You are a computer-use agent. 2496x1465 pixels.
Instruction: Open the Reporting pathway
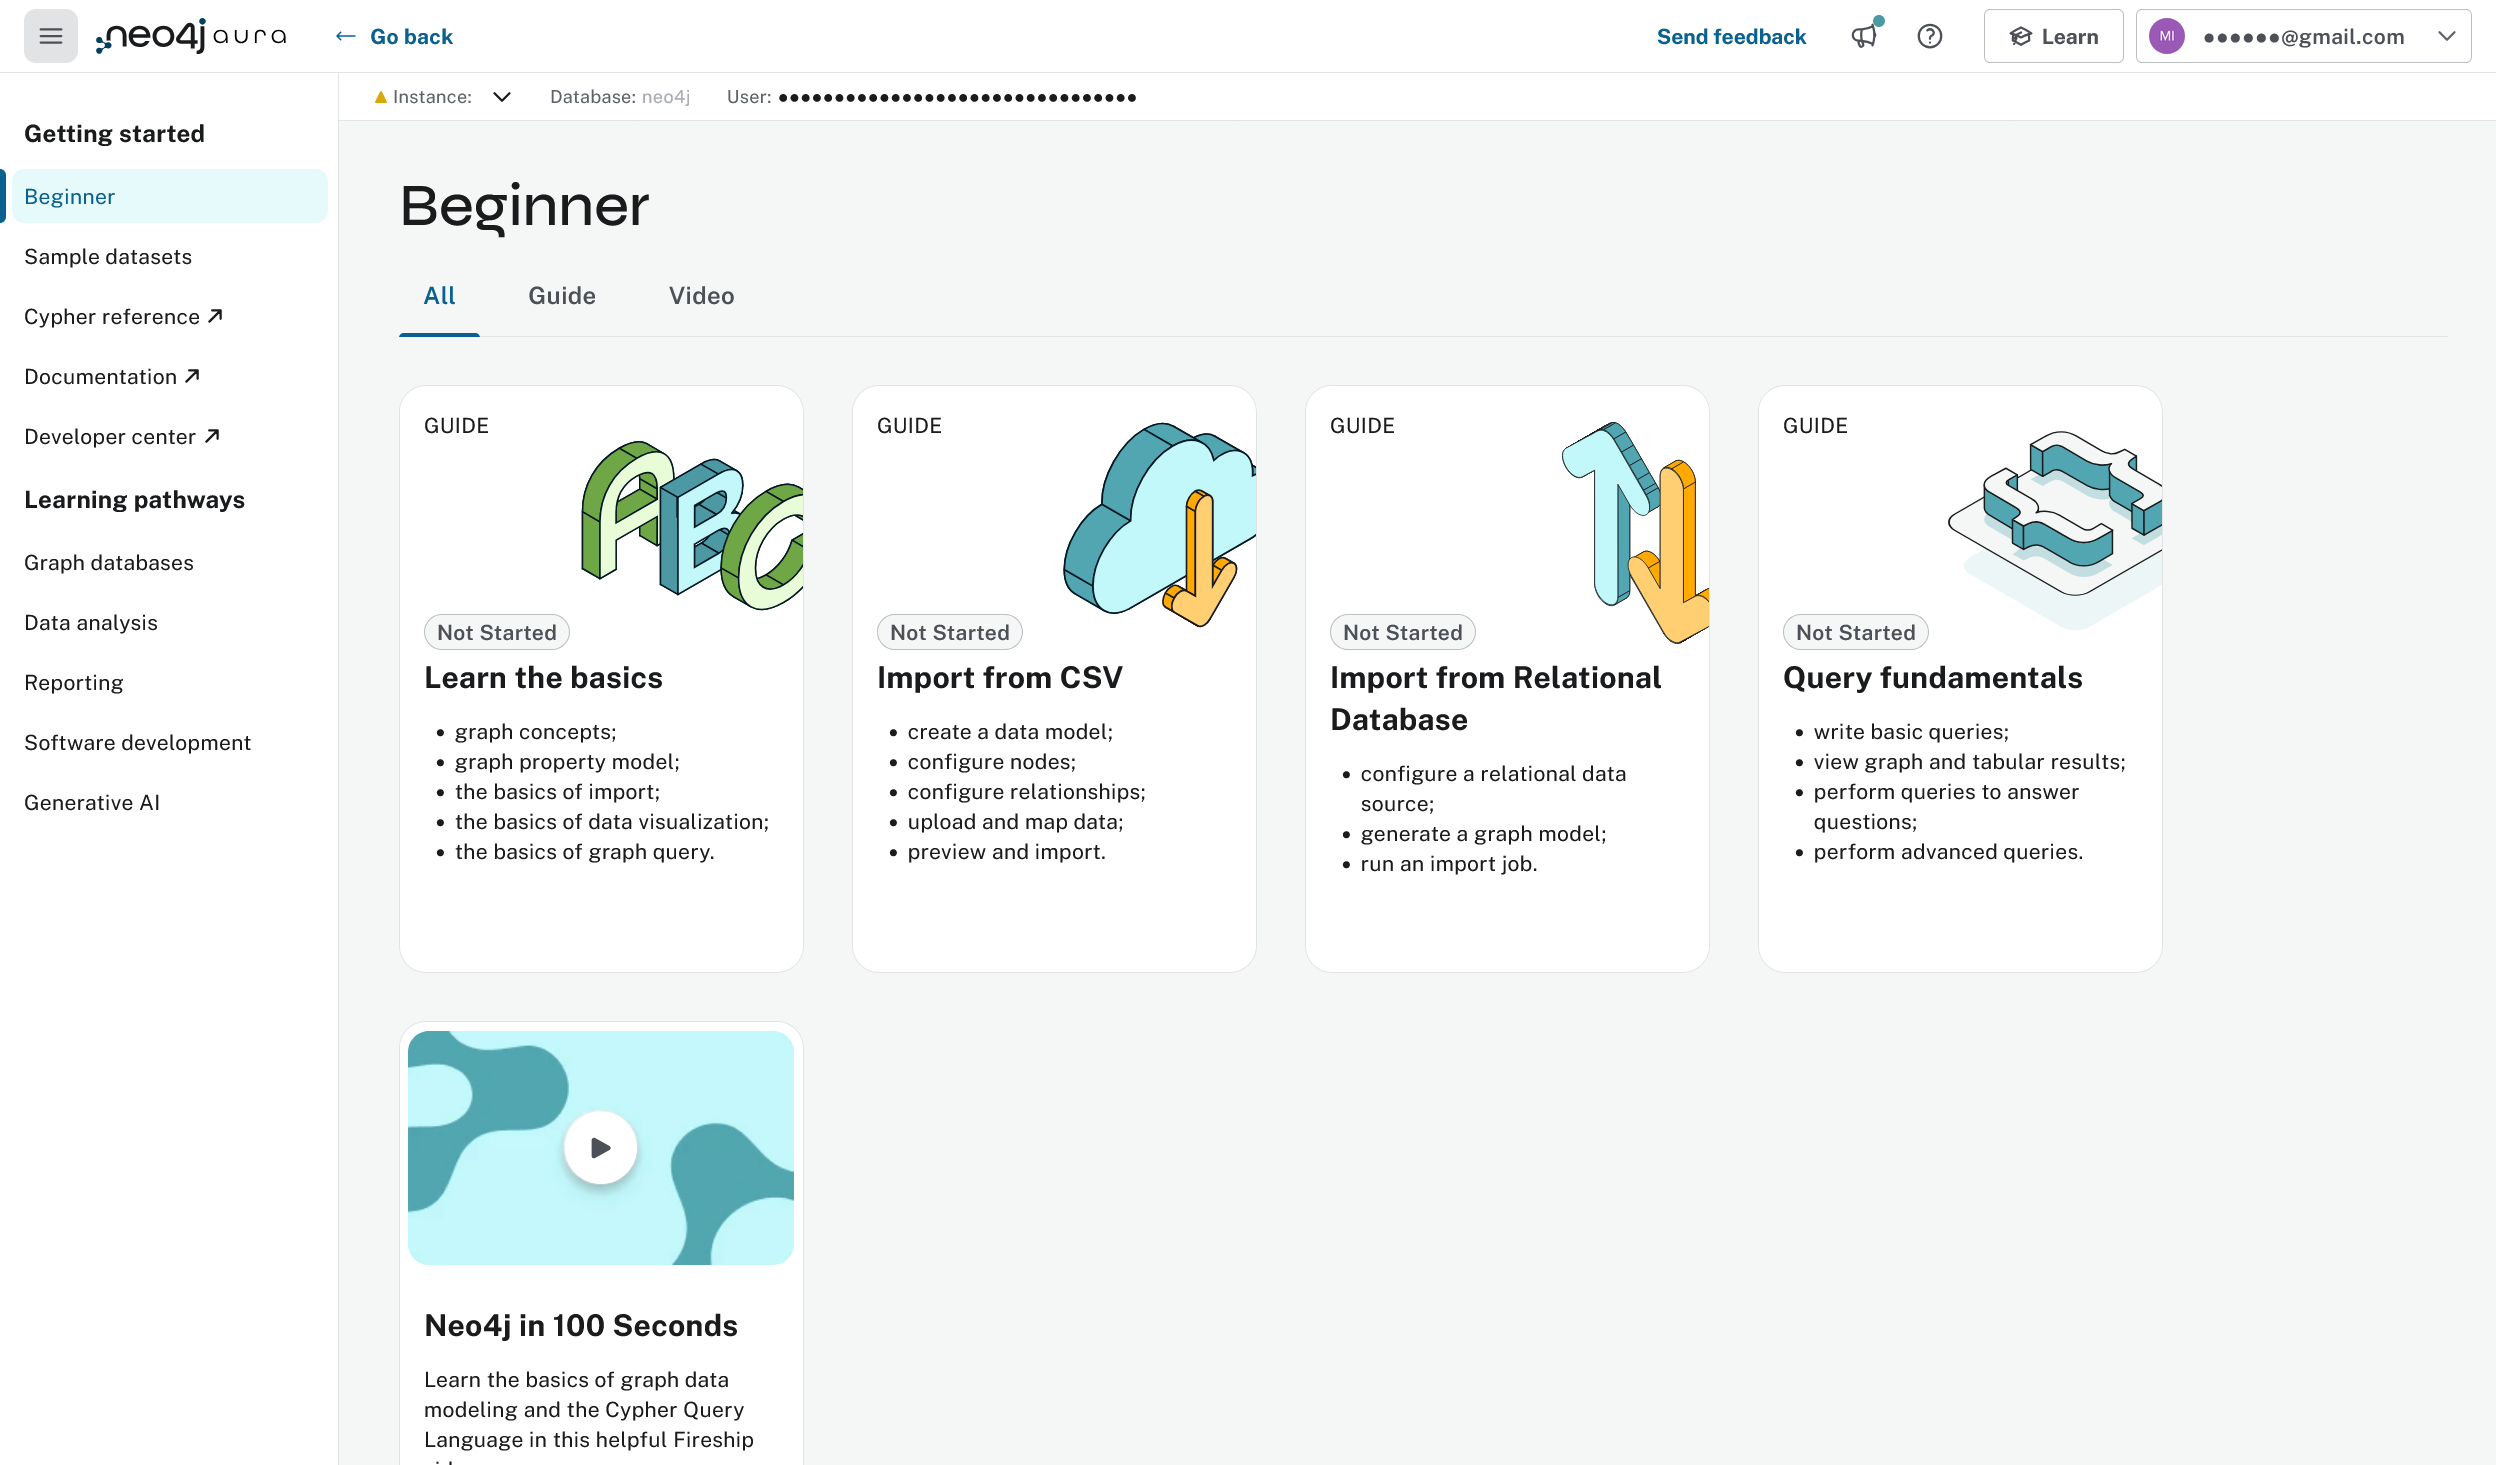pos(74,683)
